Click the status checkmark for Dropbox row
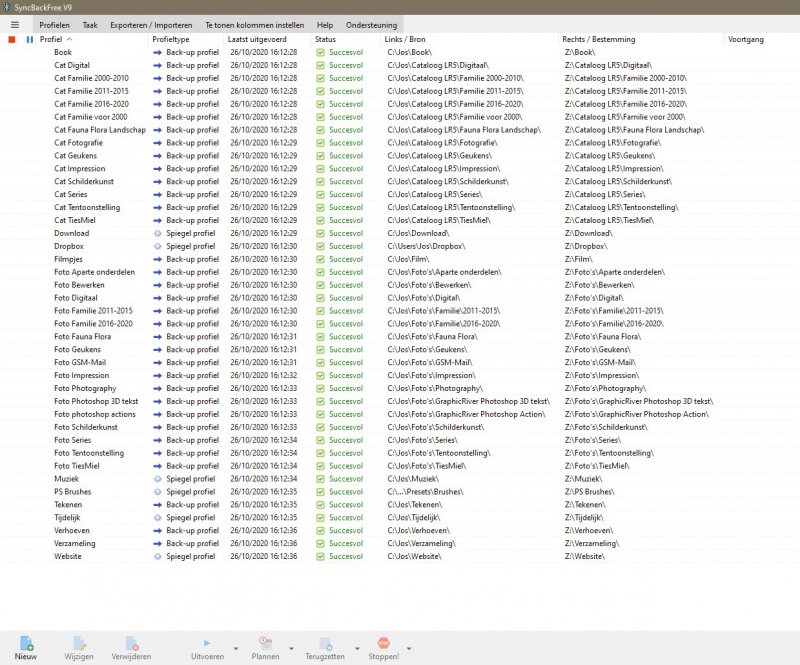Screen dimensions: 800x665 coord(320,246)
